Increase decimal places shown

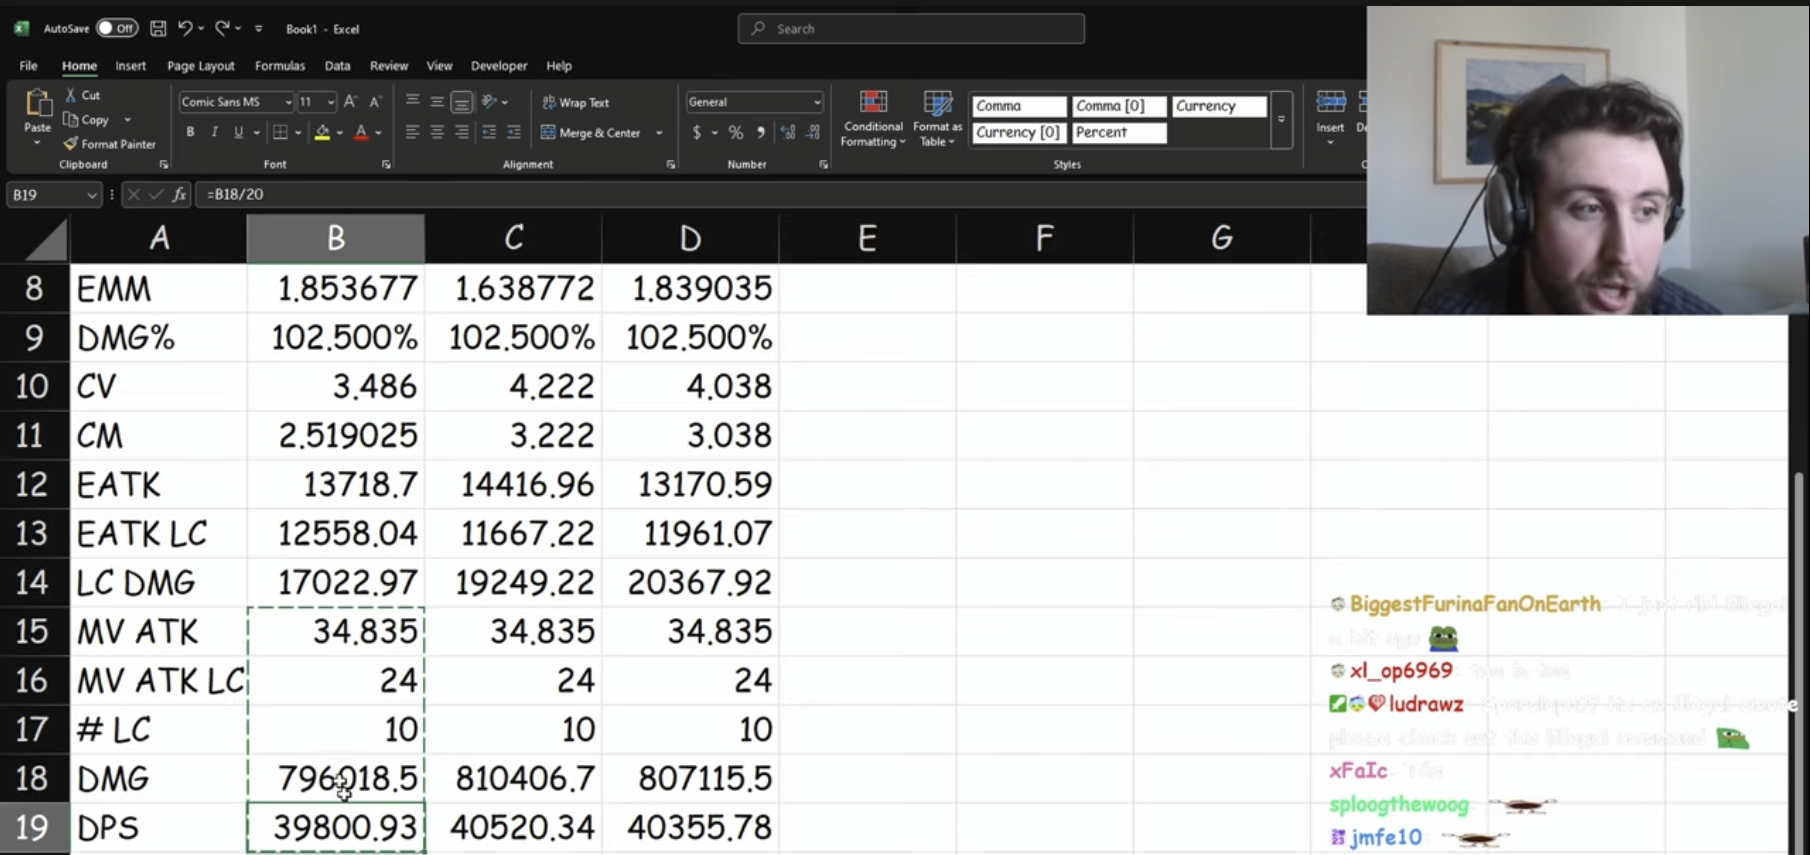(788, 132)
